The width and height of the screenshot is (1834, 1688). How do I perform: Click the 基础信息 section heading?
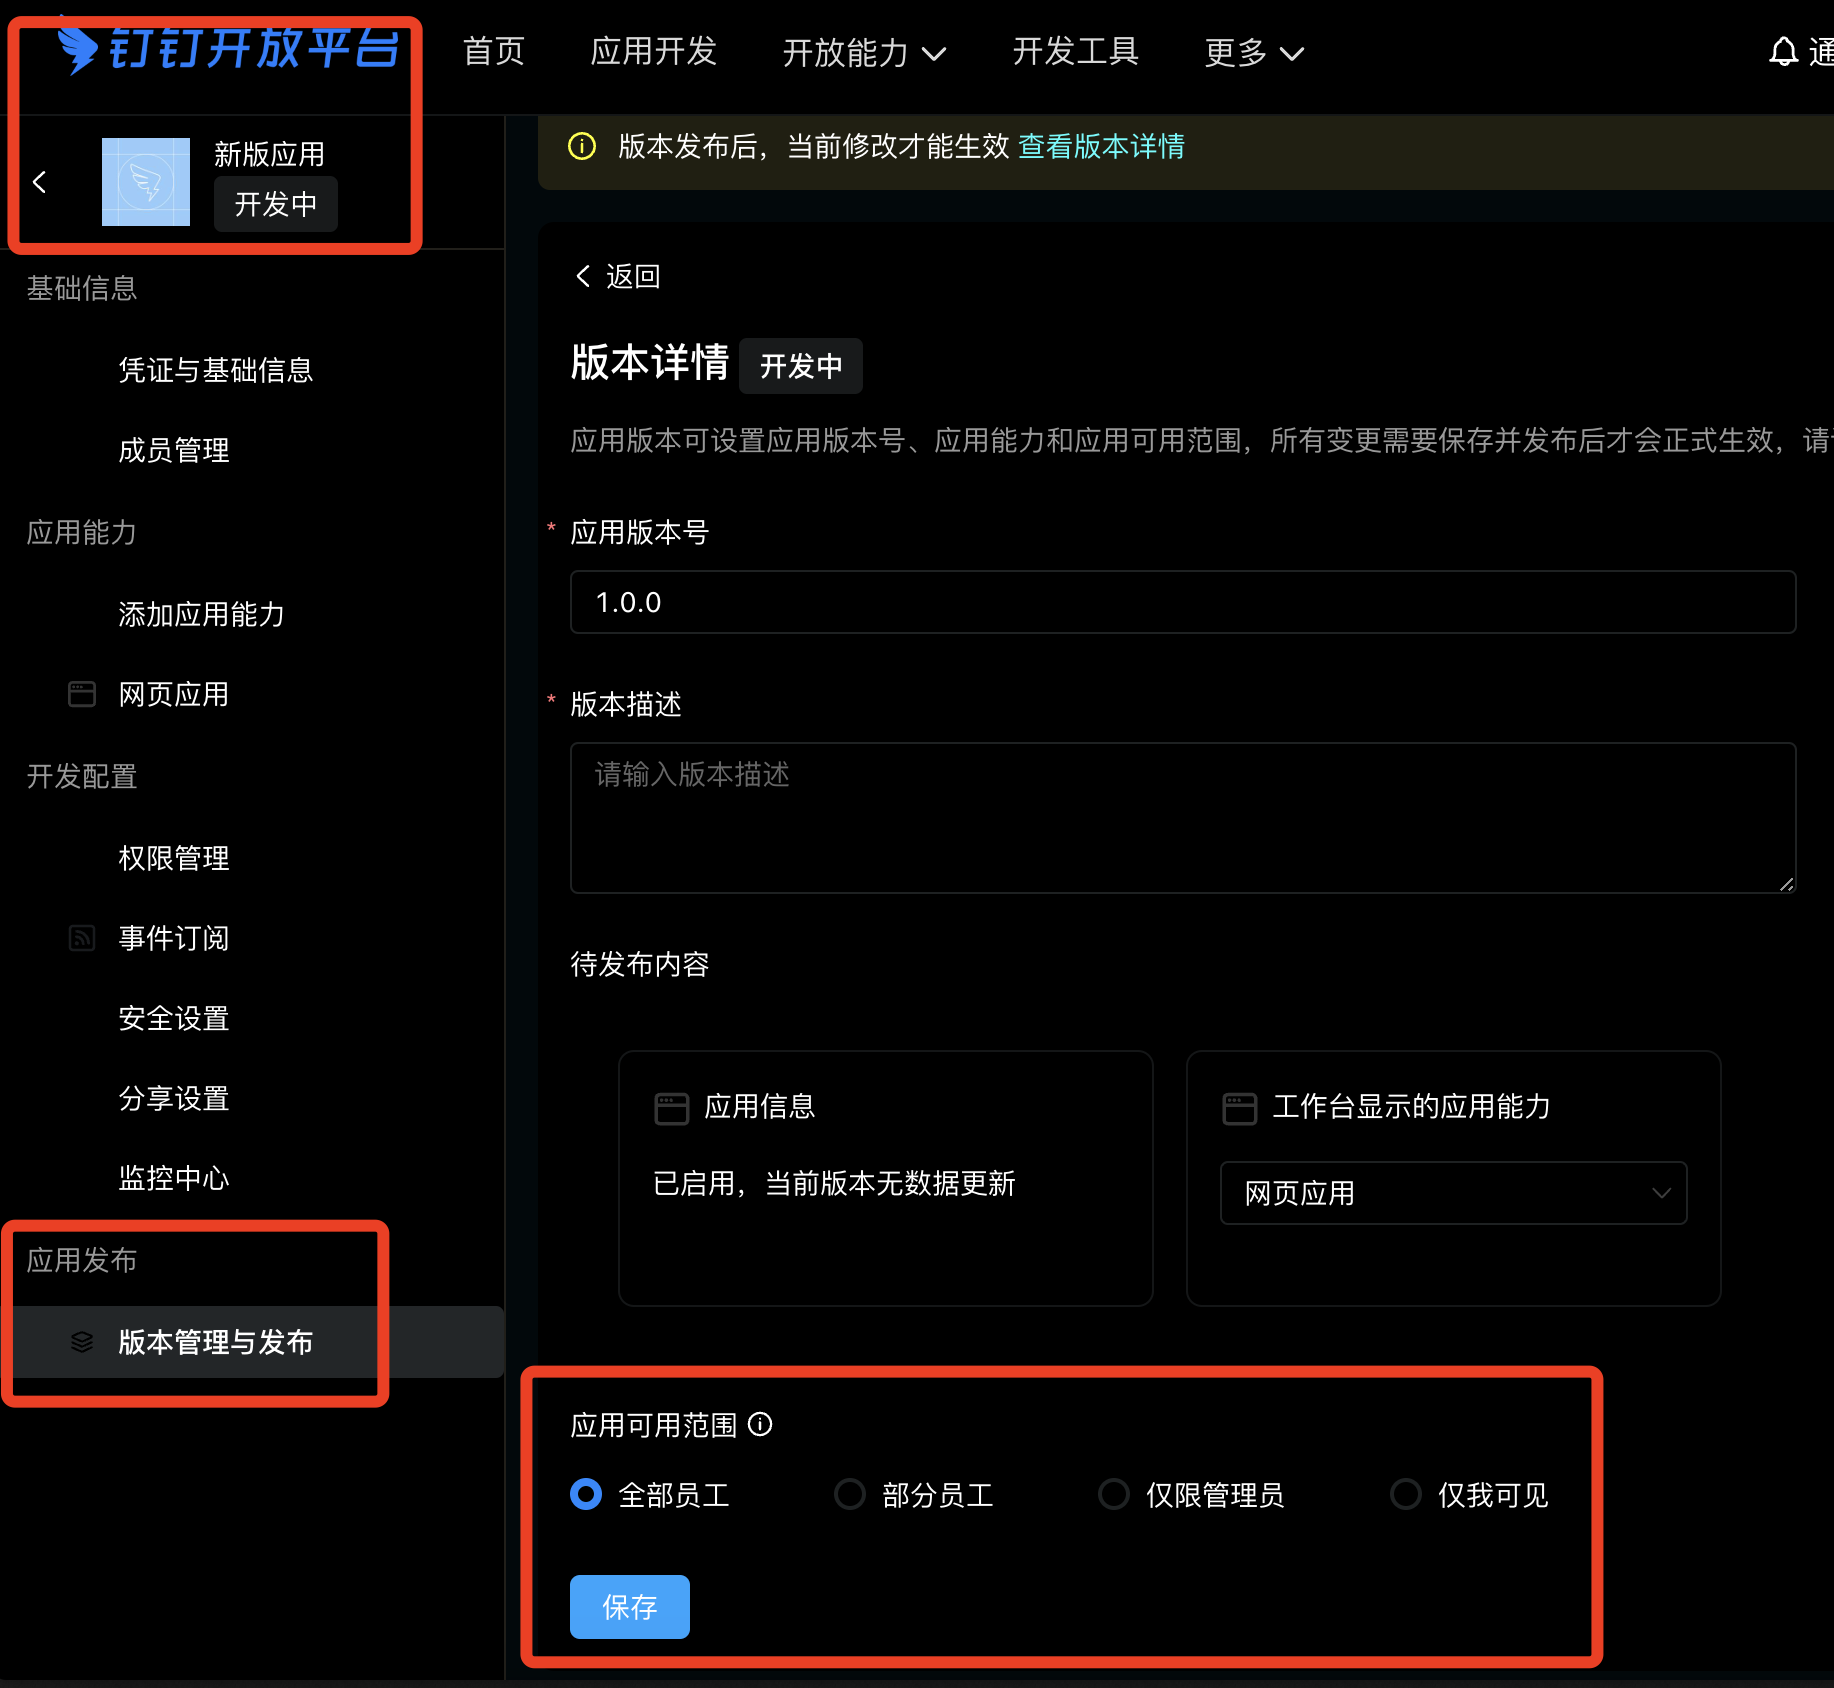82,288
